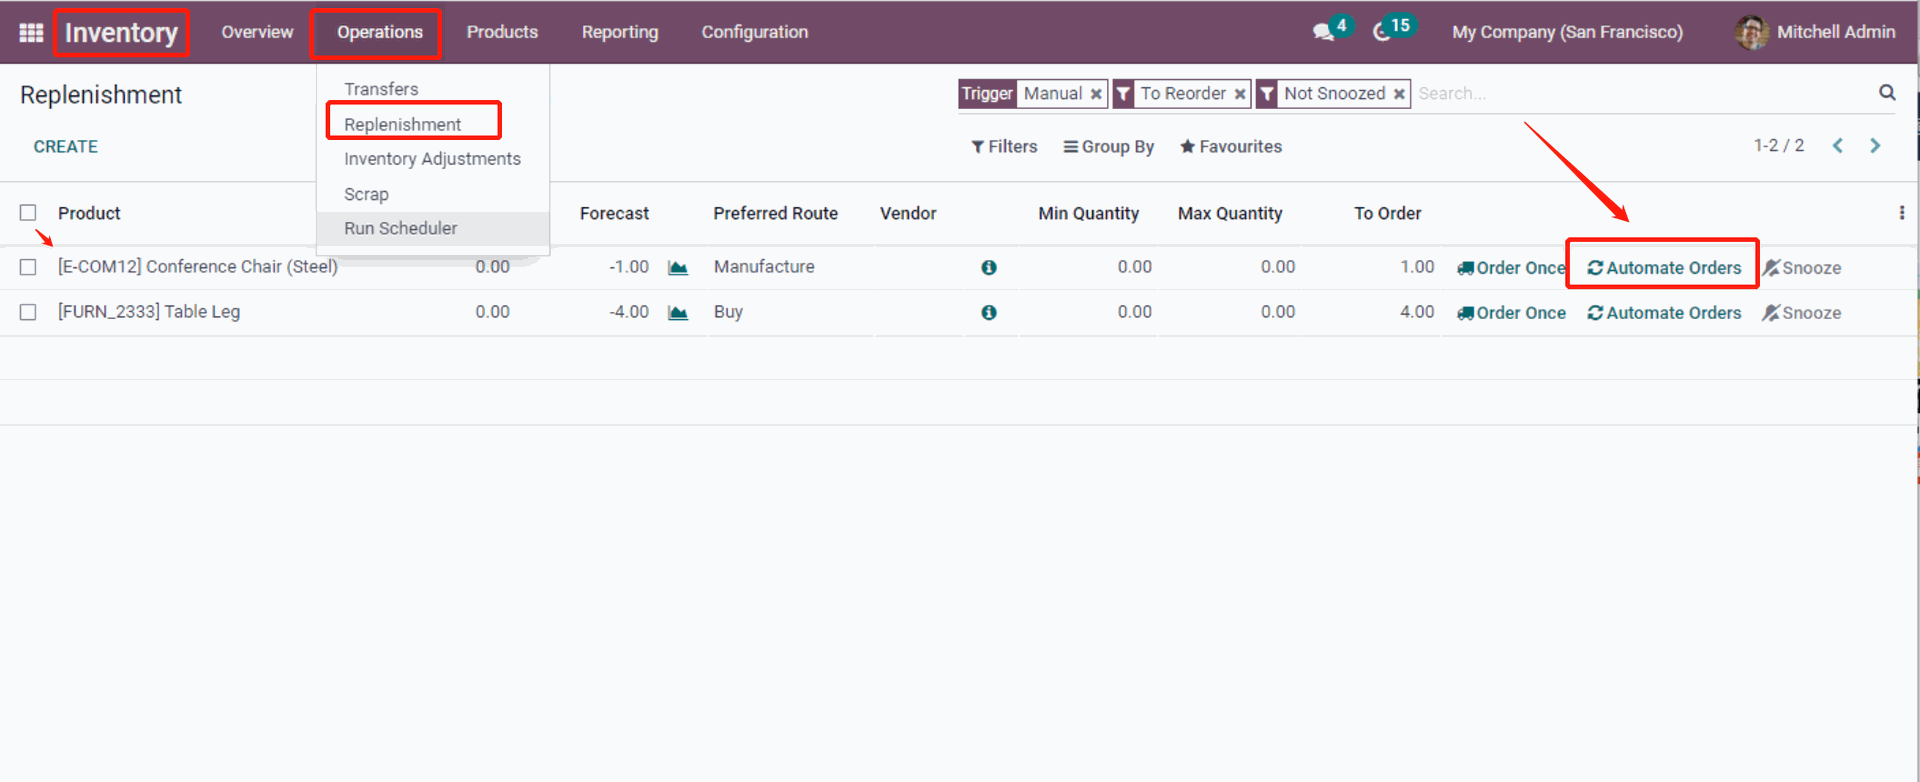Select Inventory Adjustments from Operations menu

pyautogui.click(x=432, y=159)
